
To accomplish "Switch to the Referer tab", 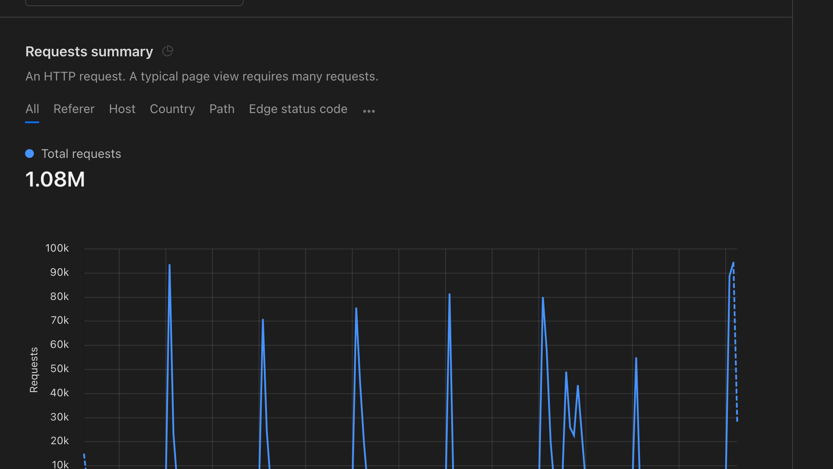I will 74,109.
